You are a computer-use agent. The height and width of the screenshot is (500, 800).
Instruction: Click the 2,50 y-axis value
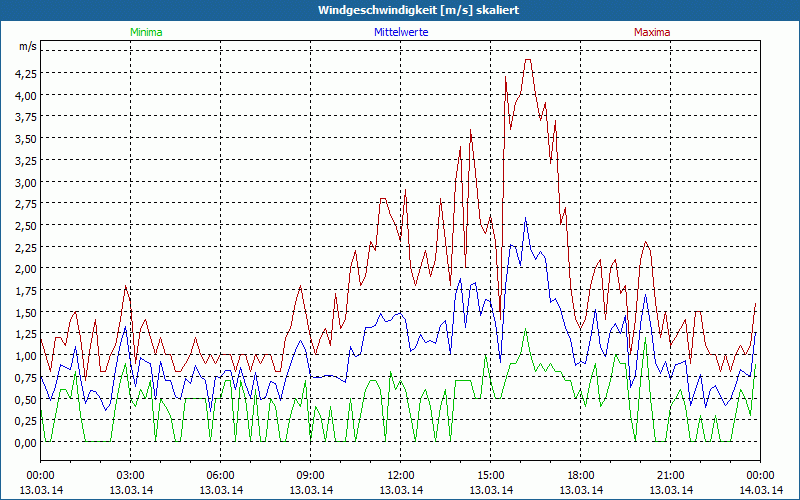[26, 226]
